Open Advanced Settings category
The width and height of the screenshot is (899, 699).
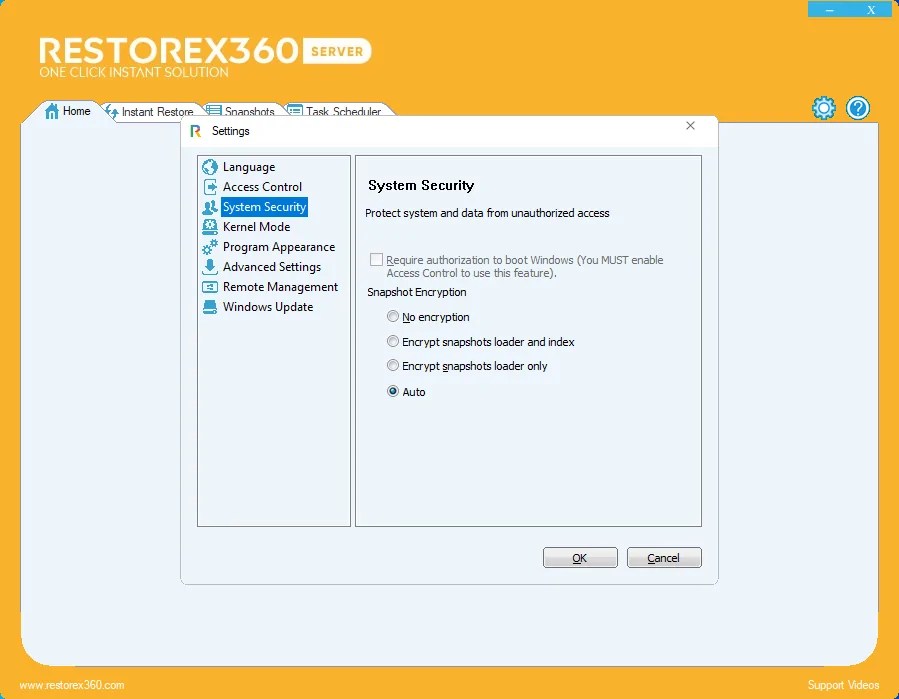pos(272,267)
